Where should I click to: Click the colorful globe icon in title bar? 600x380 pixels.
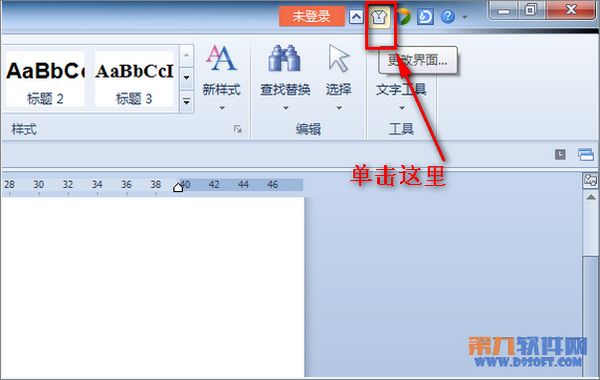point(403,17)
